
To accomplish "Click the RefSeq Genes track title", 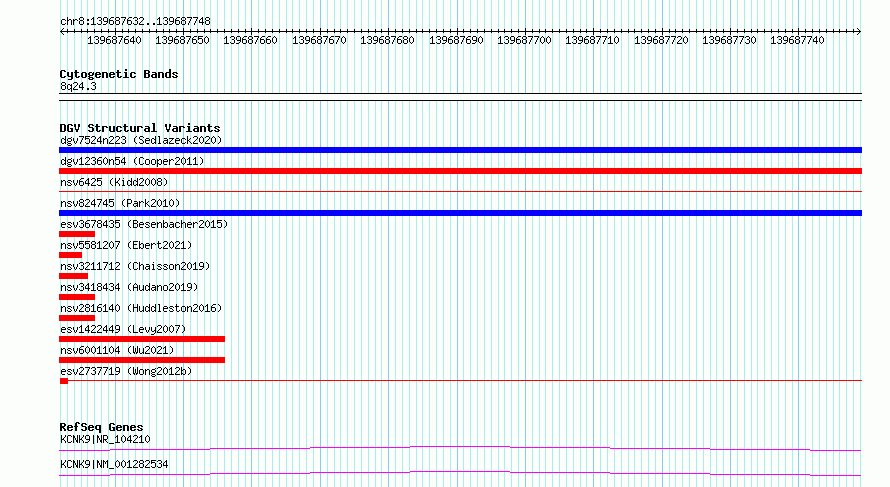I will [101, 427].
